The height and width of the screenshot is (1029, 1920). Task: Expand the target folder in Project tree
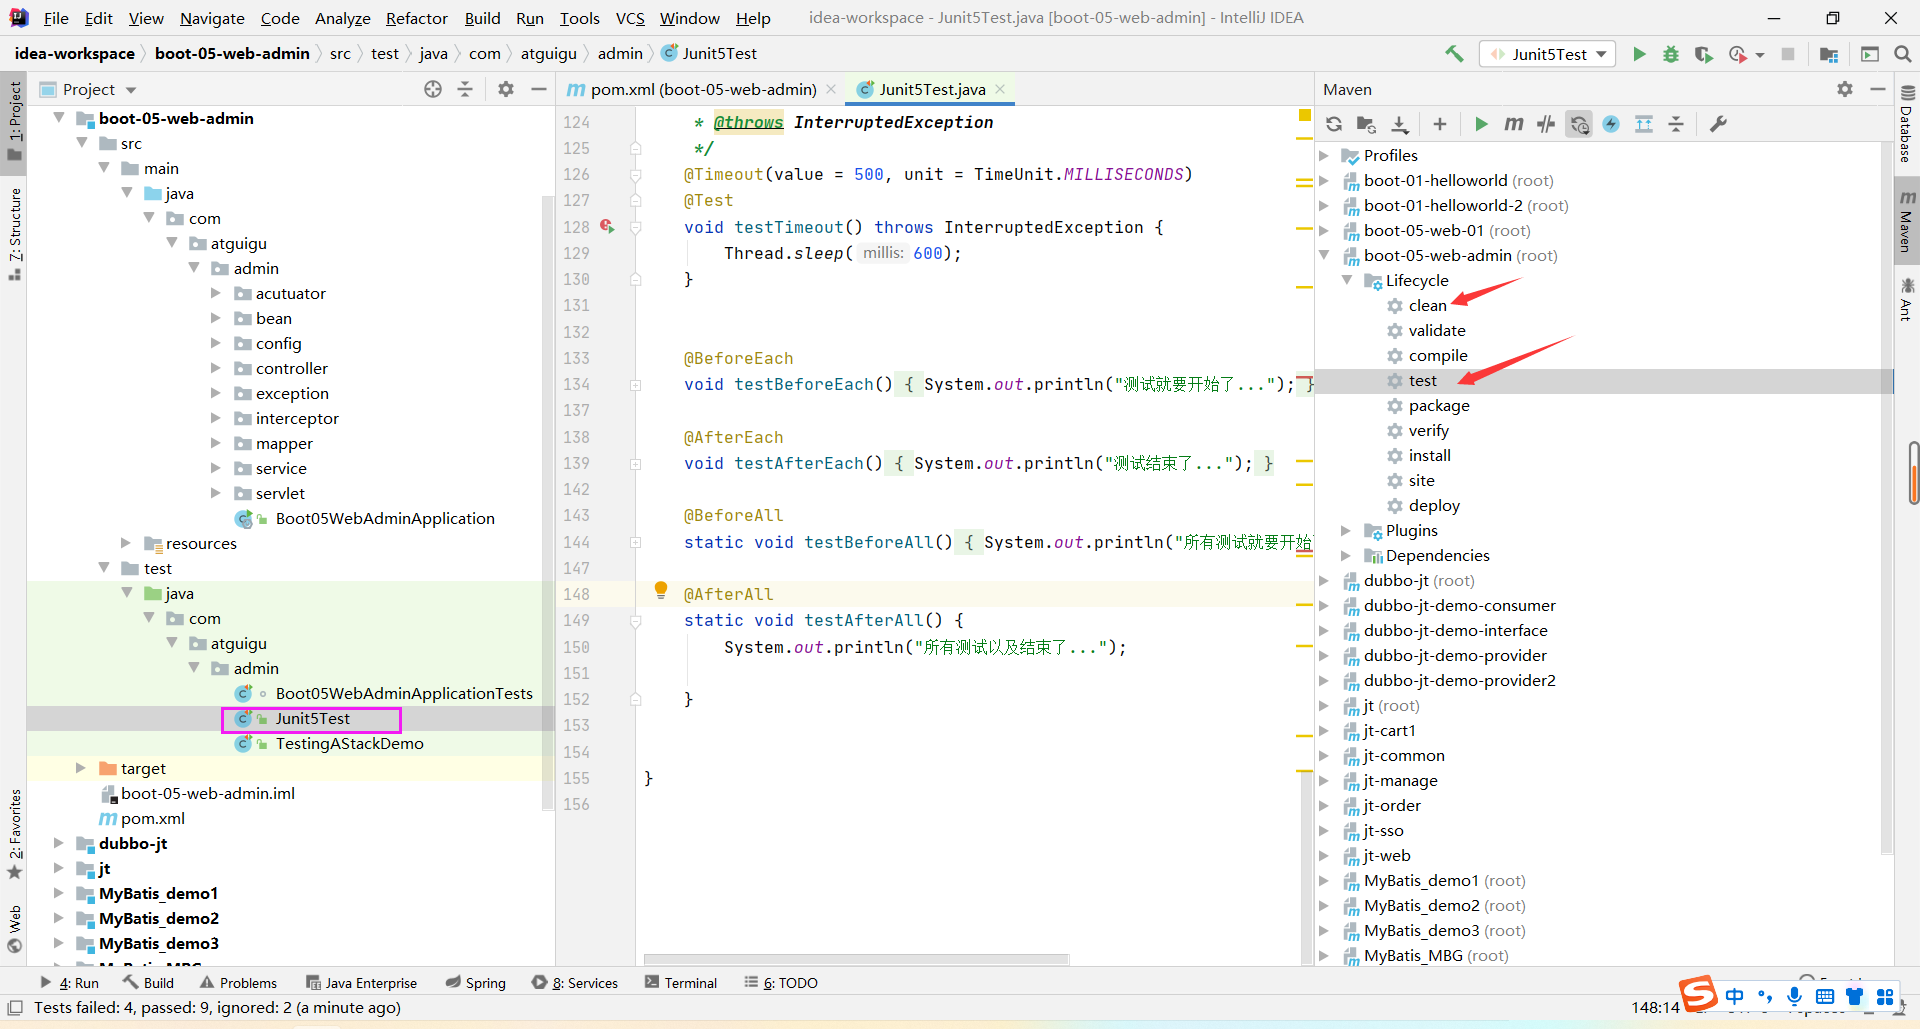coord(81,768)
